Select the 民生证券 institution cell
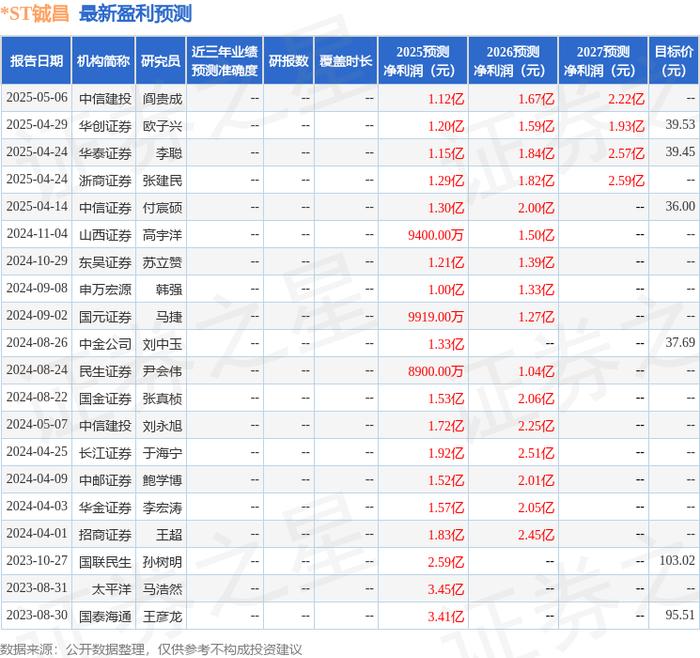The width and height of the screenshot is (700, 658). click(x=105, y=371)
